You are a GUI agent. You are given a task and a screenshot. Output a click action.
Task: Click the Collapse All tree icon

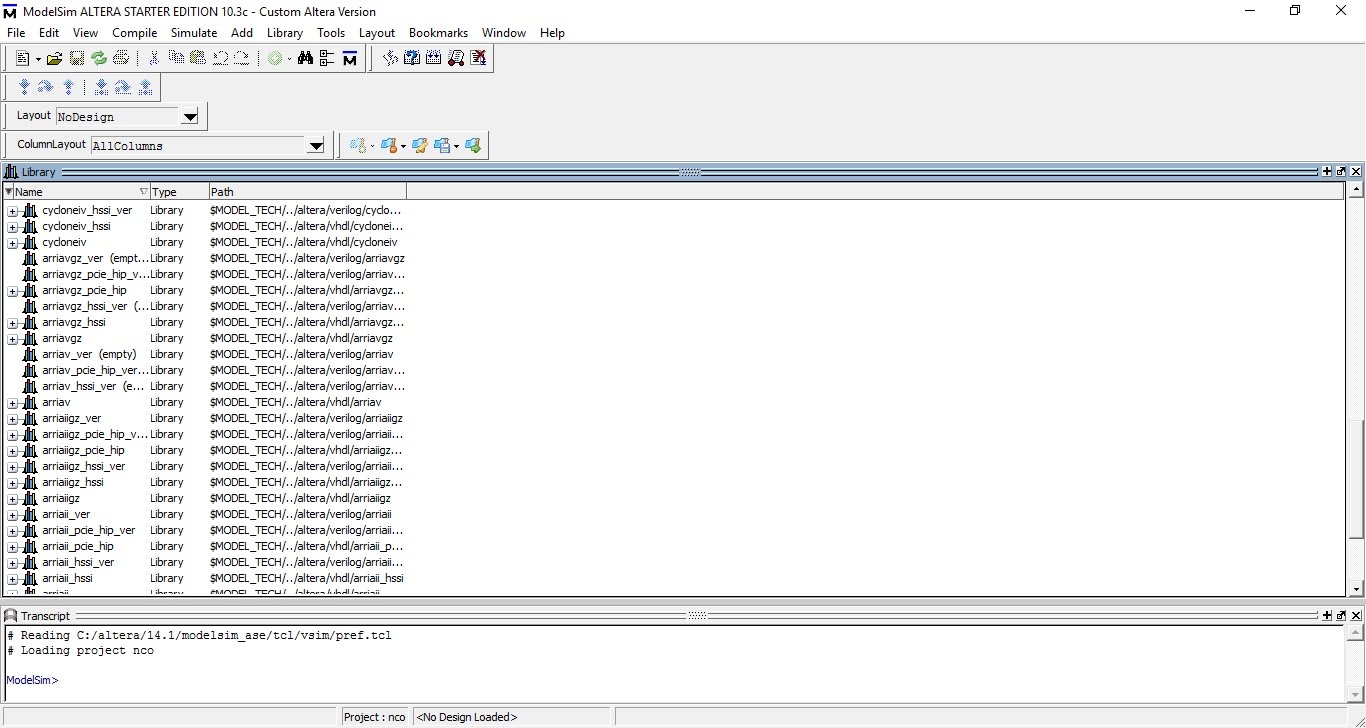point(328,59)
